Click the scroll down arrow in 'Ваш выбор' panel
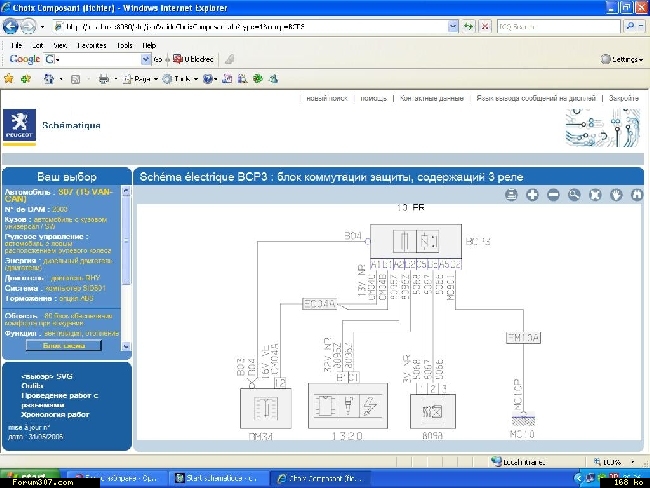The image size is (650, 488). [x=126, y=346]
